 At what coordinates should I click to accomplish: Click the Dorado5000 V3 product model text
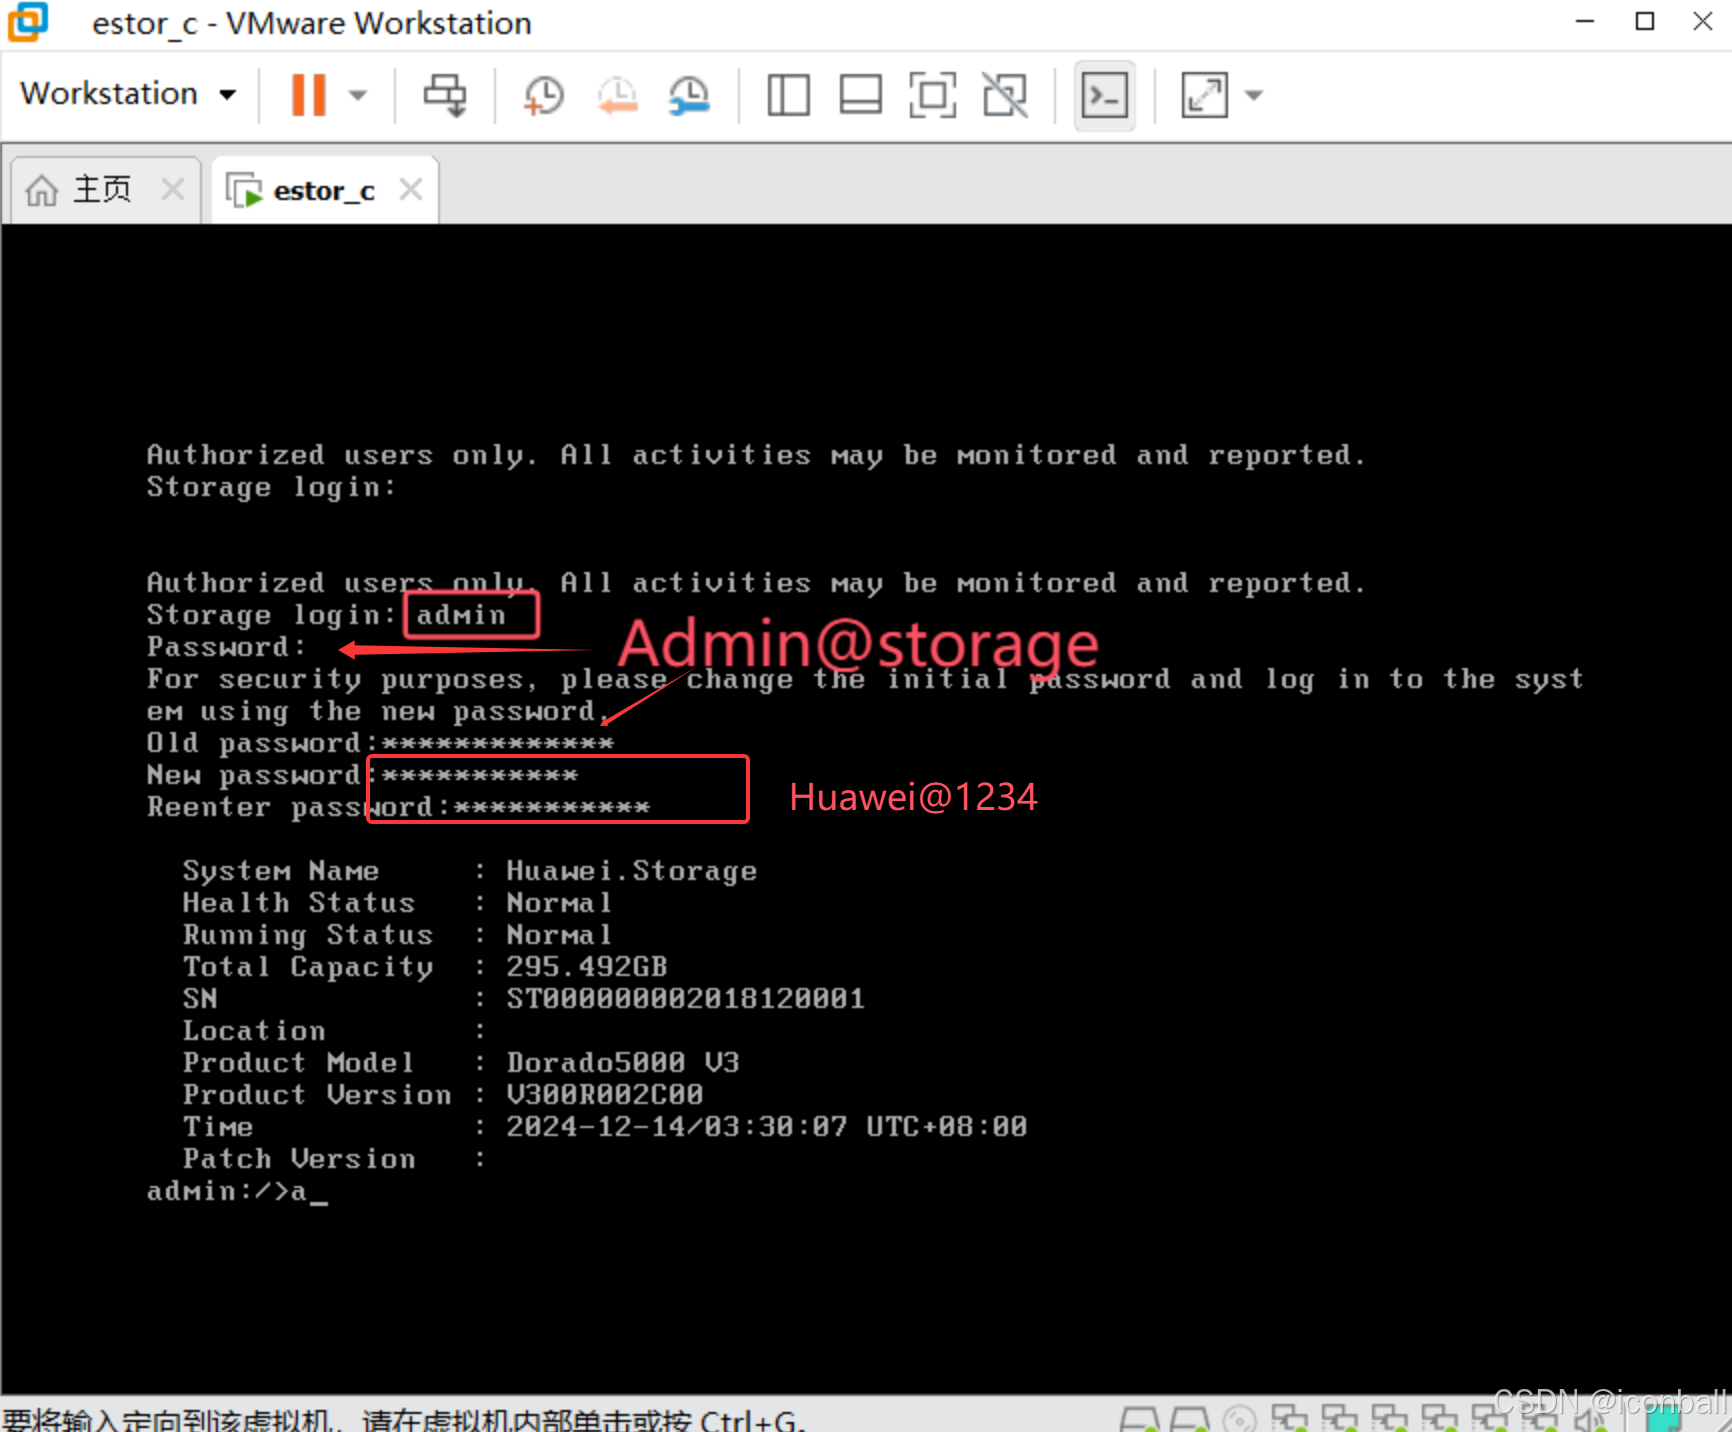click(622, 1062)
